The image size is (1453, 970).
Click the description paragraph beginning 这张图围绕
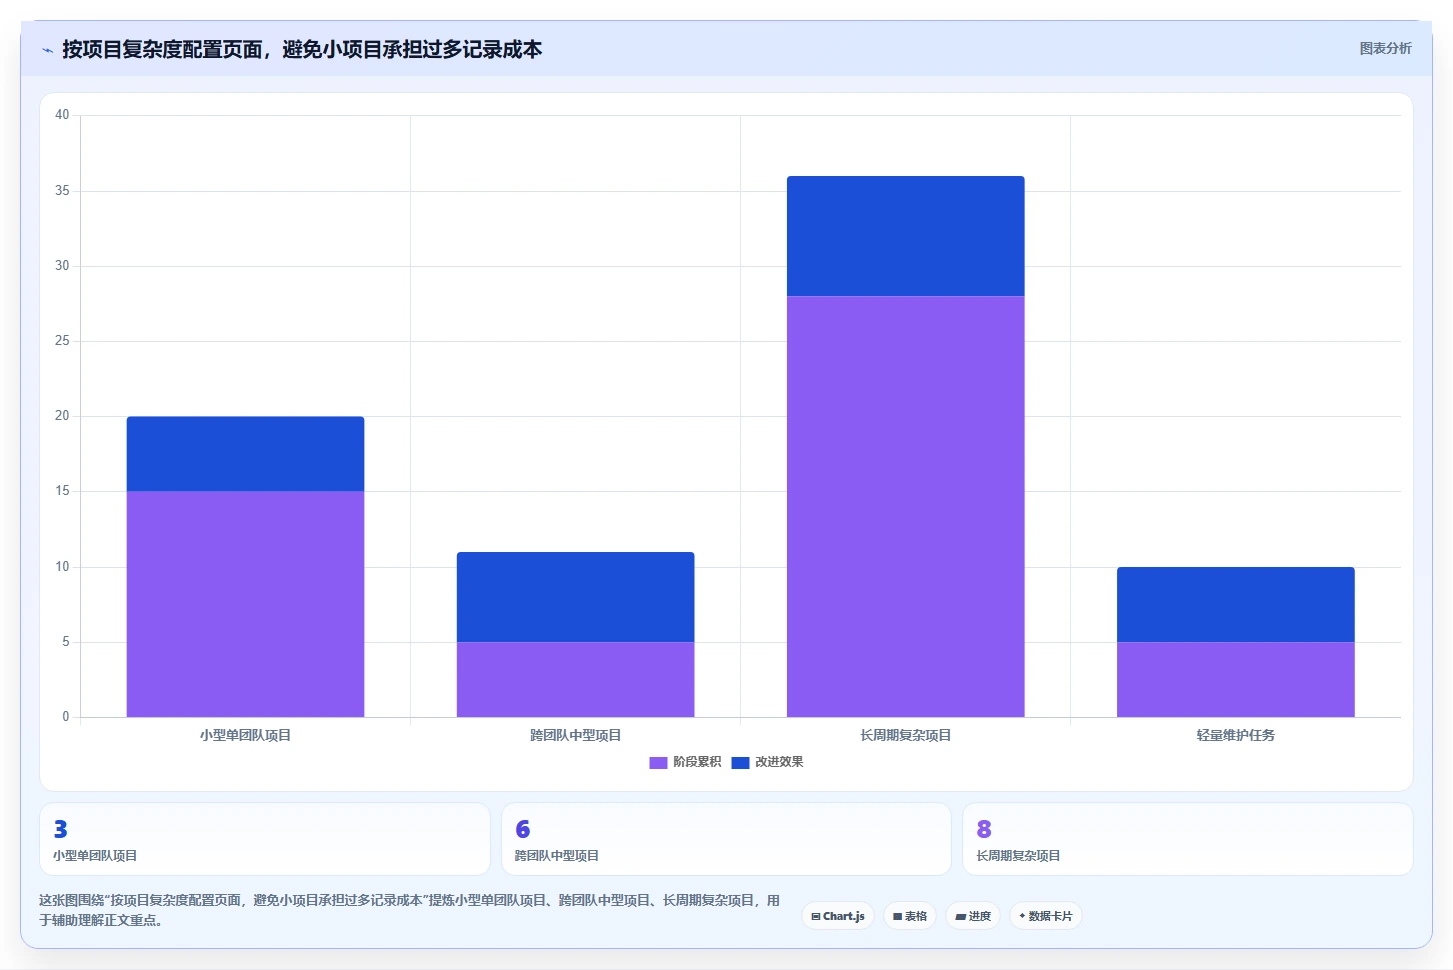409,910
